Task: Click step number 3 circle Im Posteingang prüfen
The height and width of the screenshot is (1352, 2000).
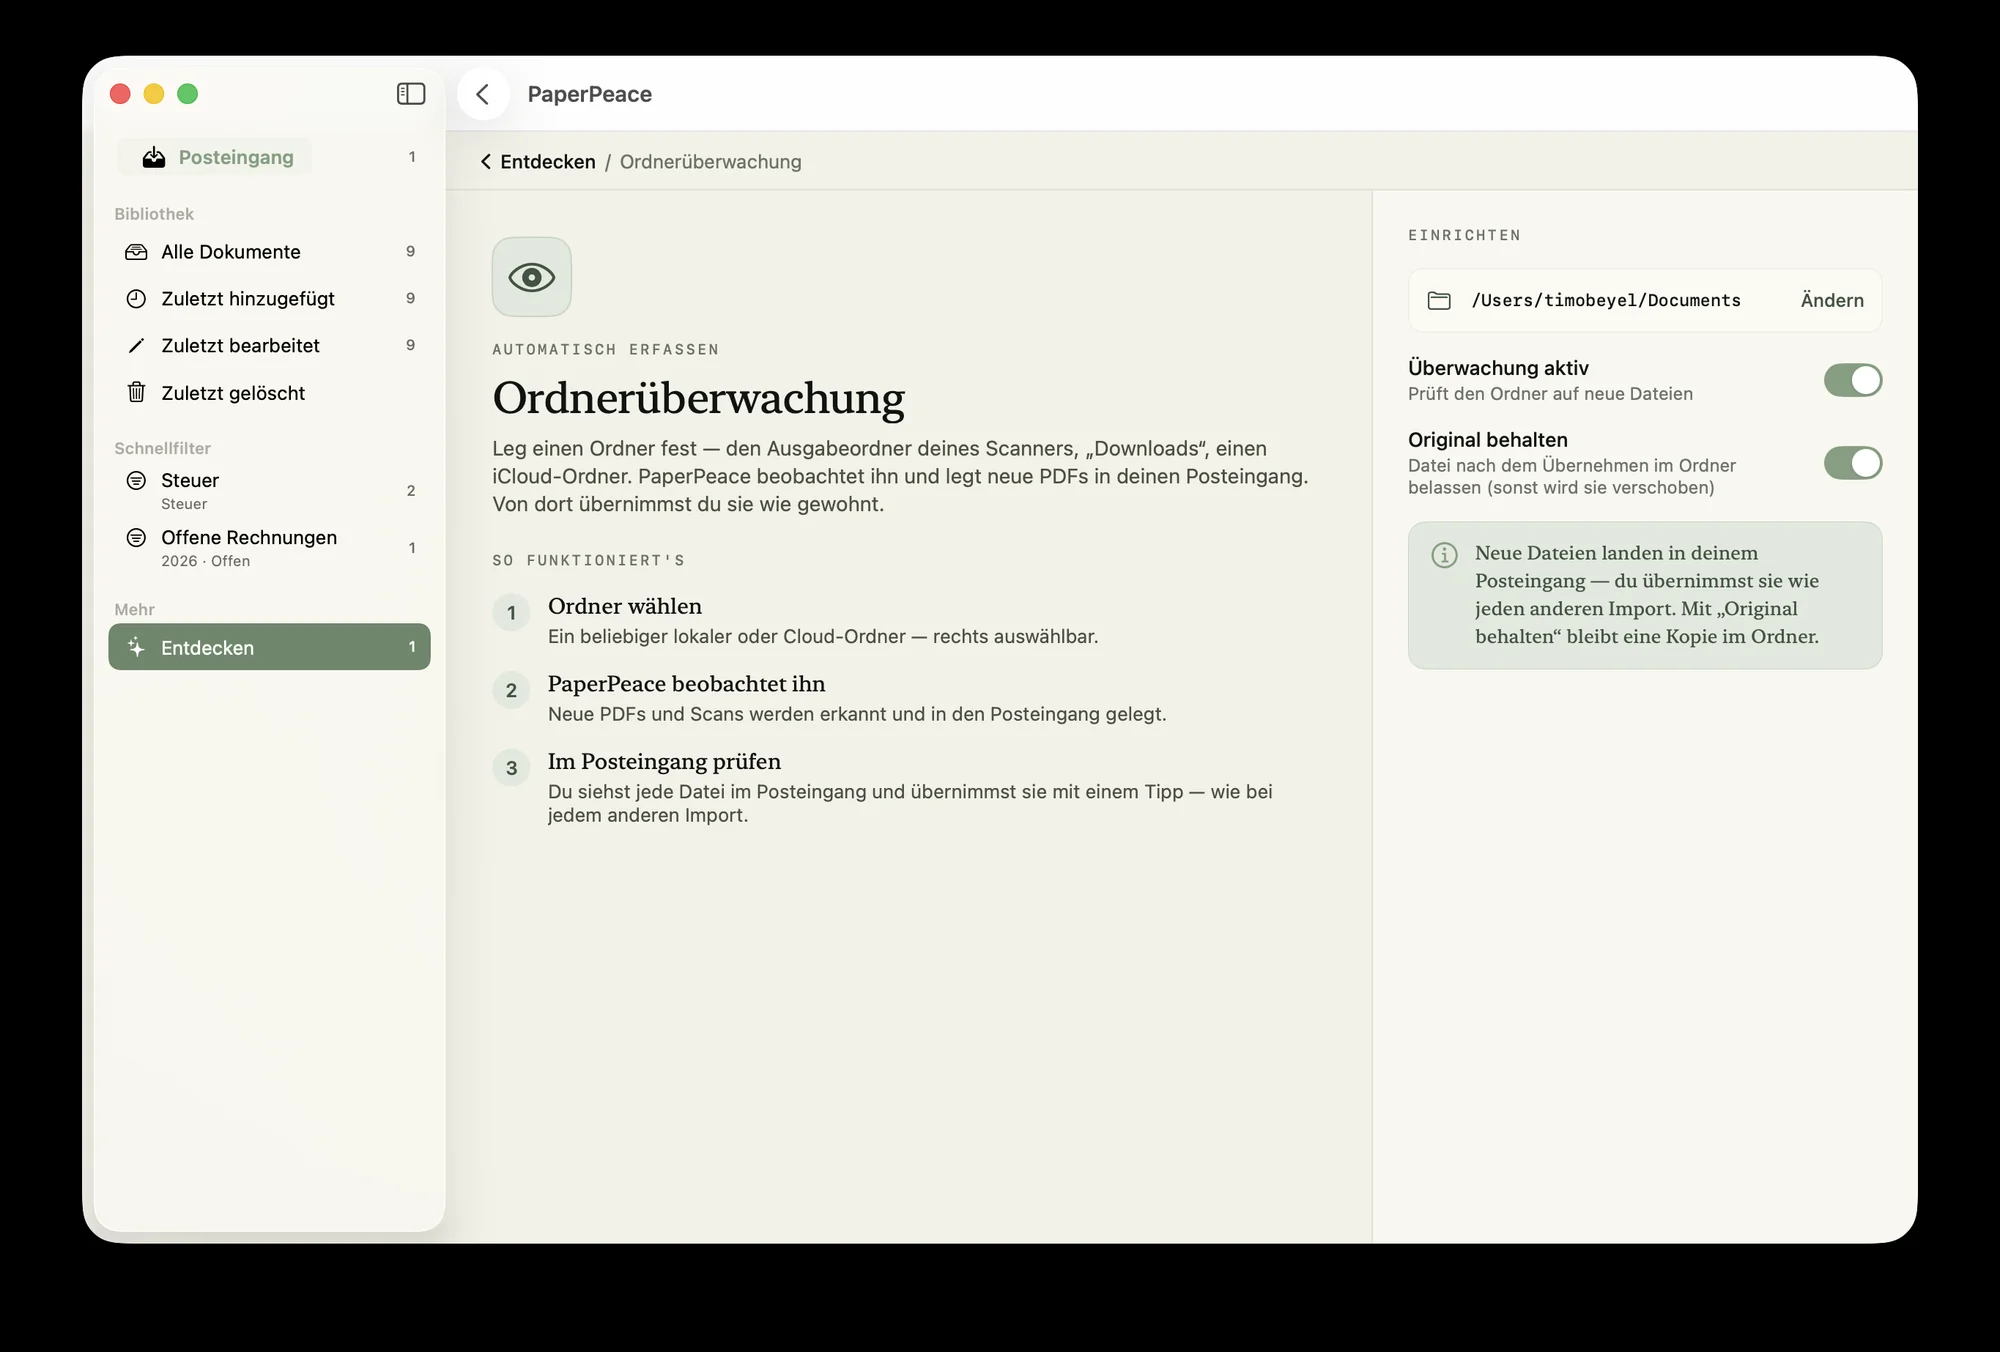Action: pyautogui.click(x=511, y=768)
